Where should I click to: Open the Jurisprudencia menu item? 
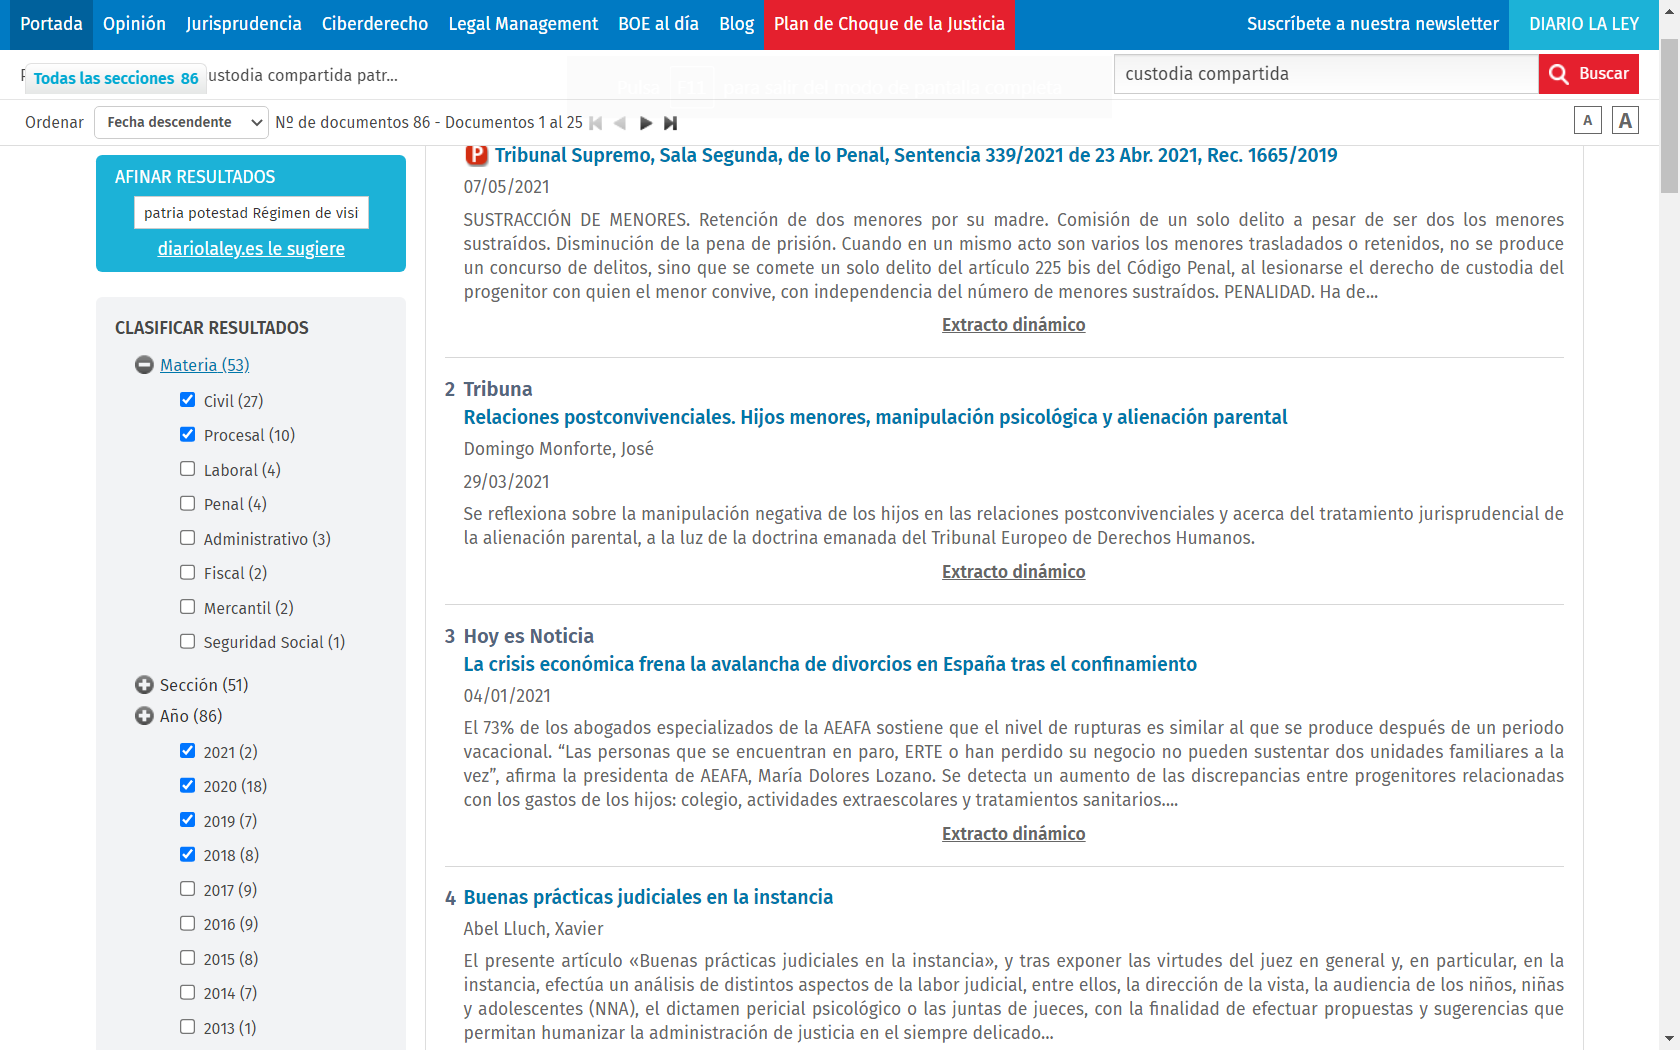pos(244,24)
